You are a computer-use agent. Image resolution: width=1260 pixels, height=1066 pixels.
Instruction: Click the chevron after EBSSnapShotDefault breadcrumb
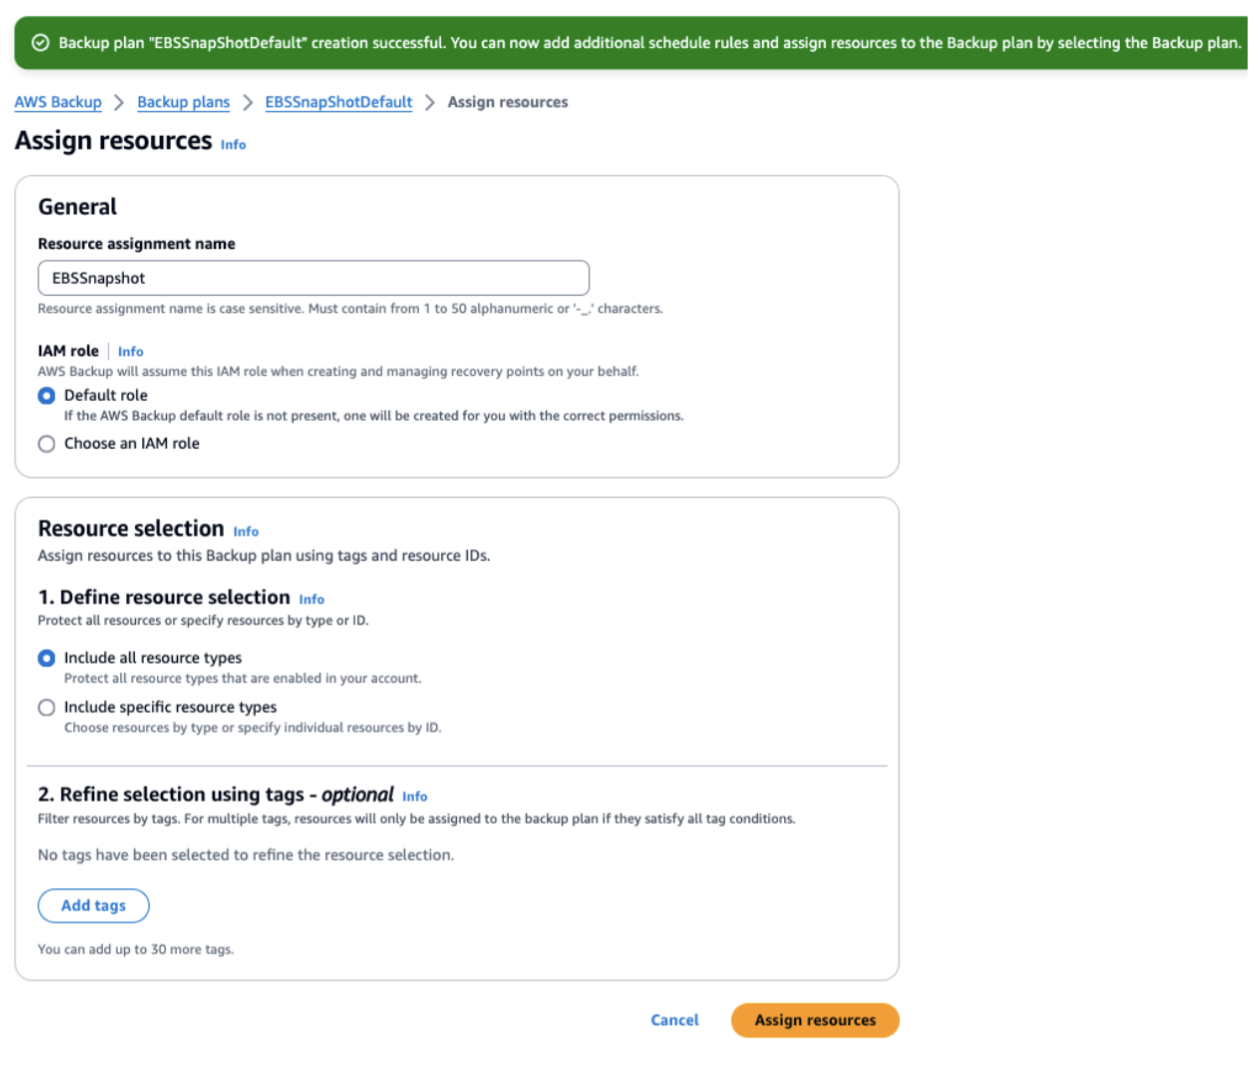pos(430,102)
